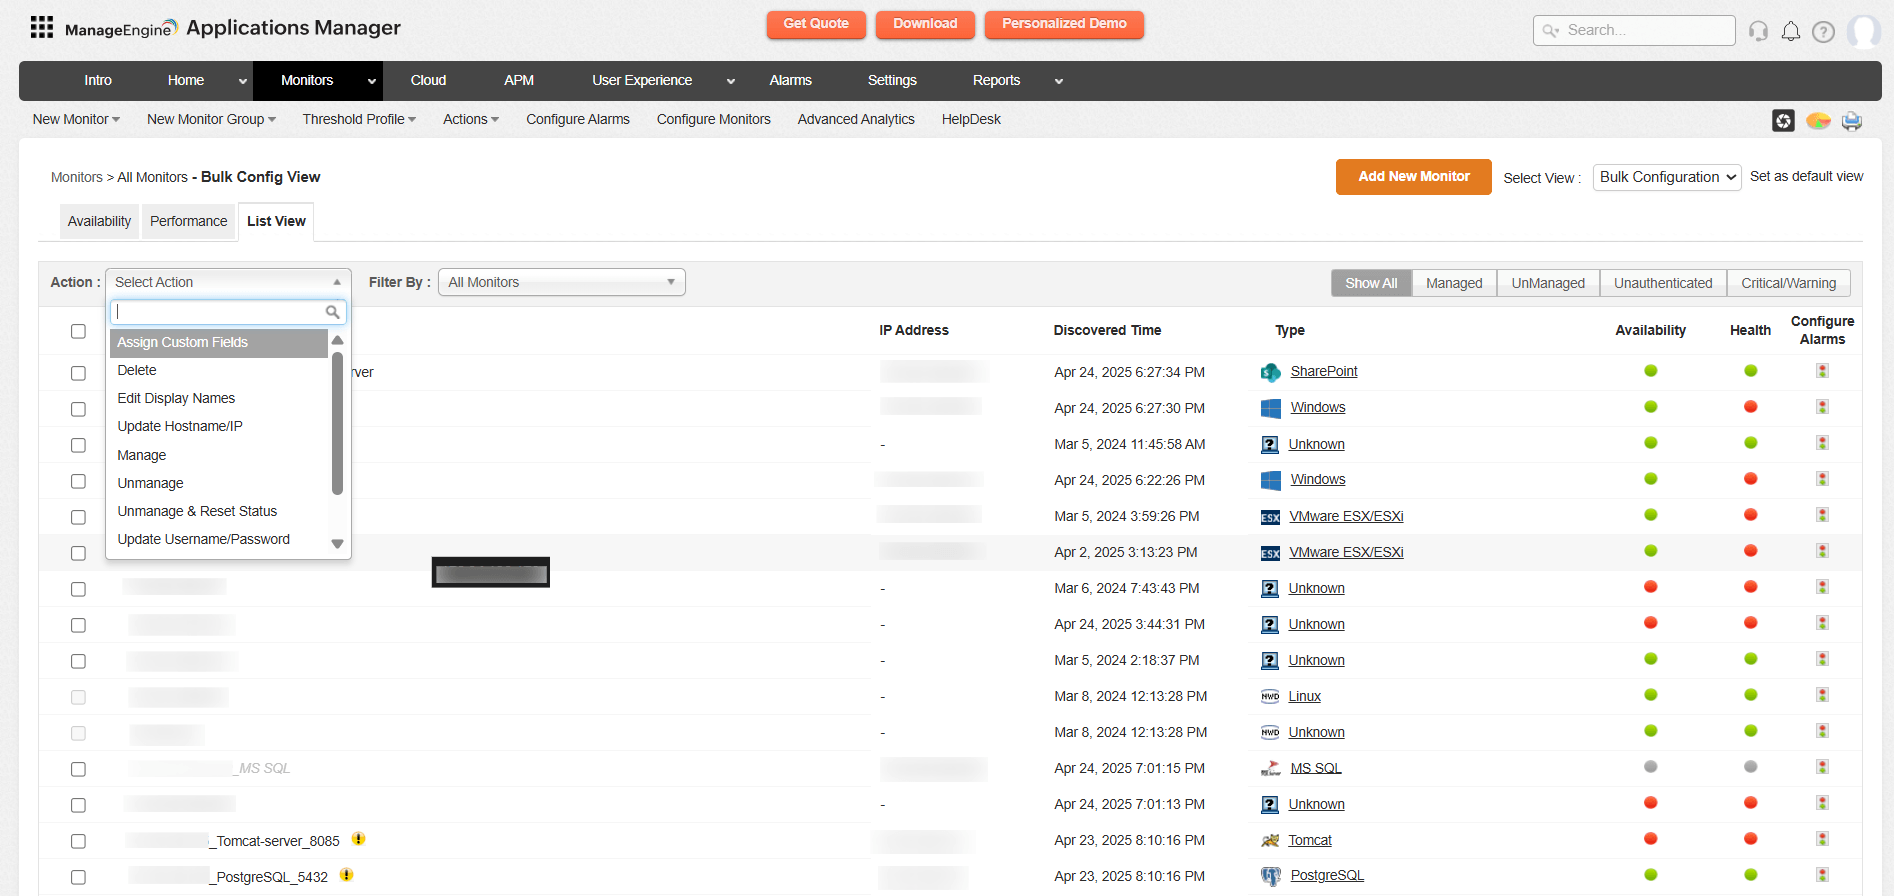Check the Tomcat-server_8085 row checkbox
This screenshot has width=1894, height=896.
click(78, 841)
